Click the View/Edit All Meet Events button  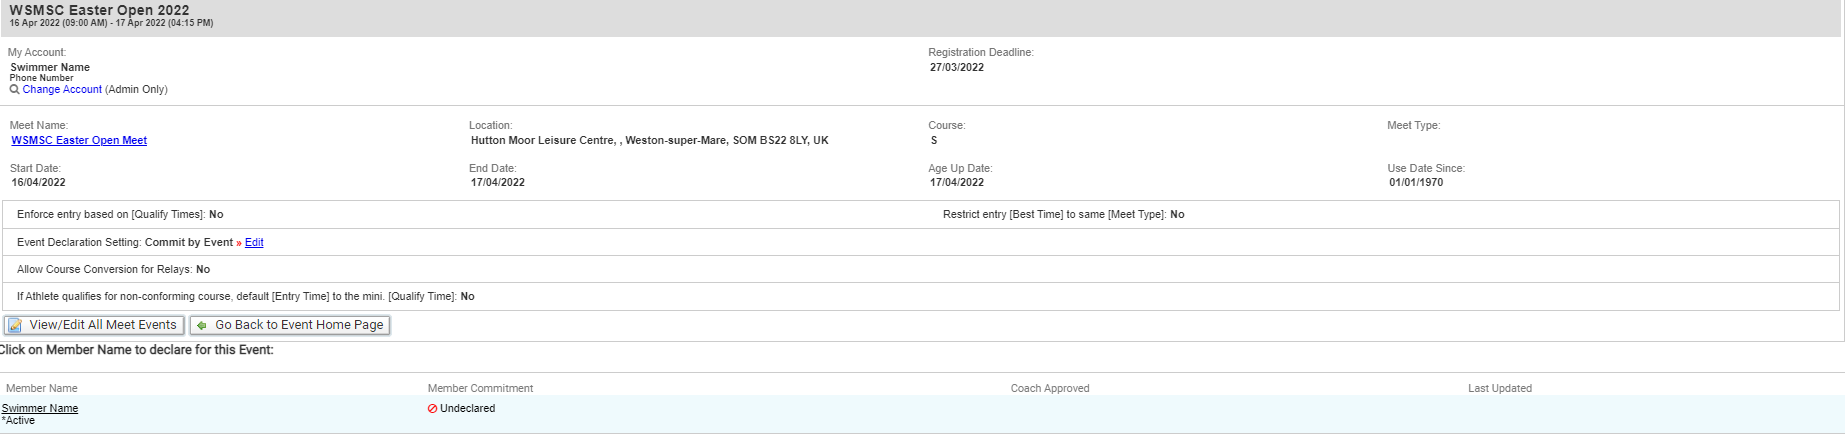pos(94,325)
